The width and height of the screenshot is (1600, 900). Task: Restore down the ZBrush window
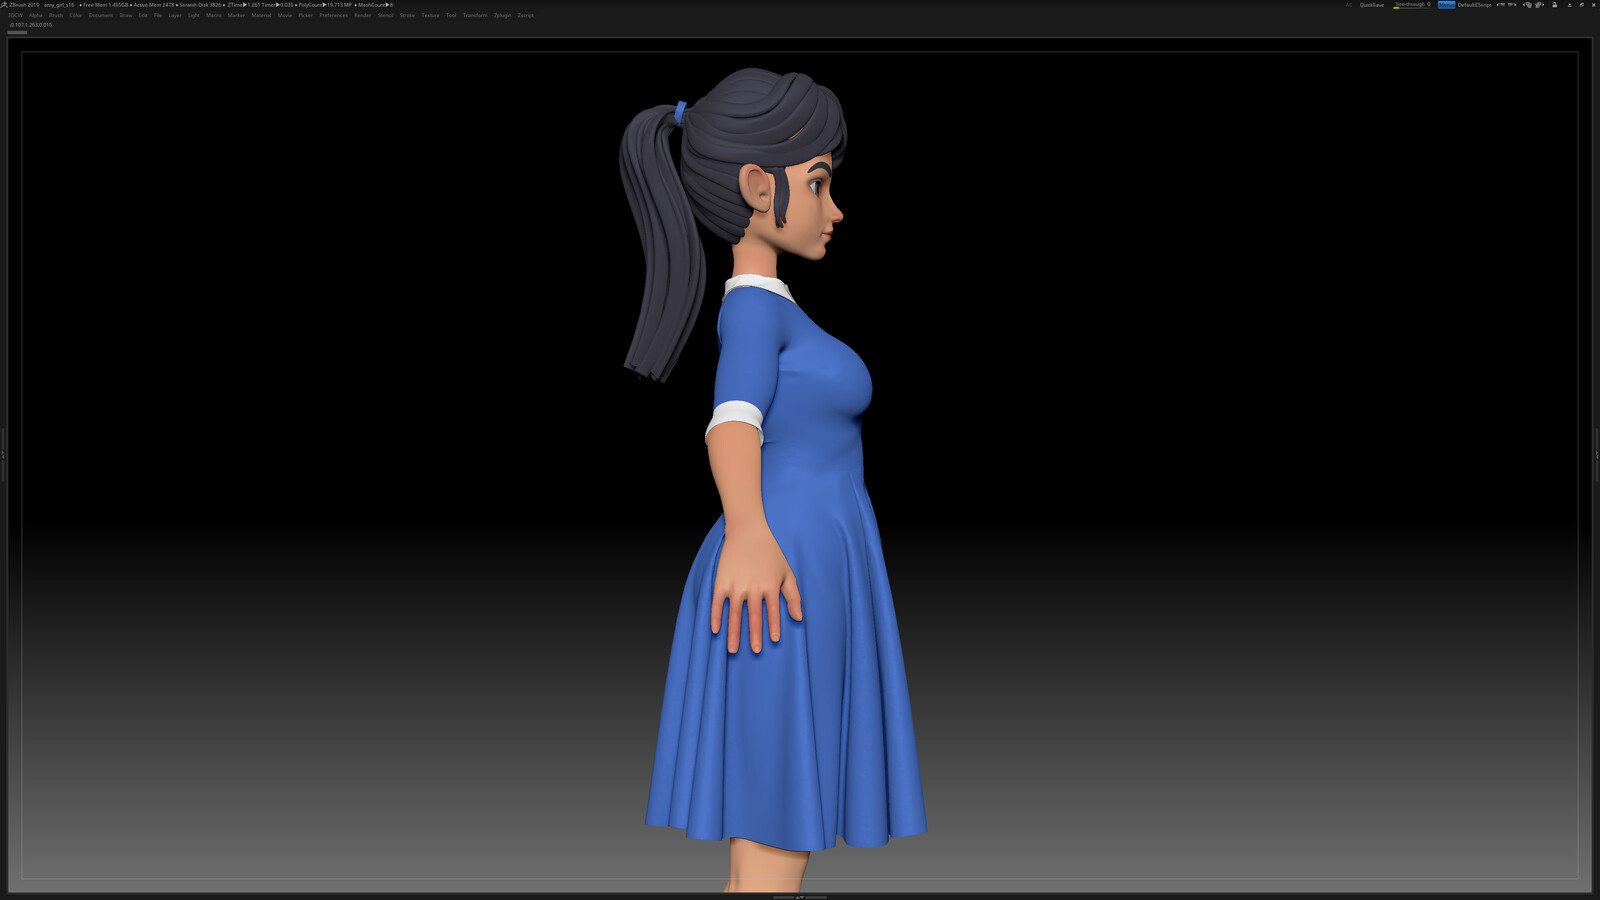pos(1582,5)
